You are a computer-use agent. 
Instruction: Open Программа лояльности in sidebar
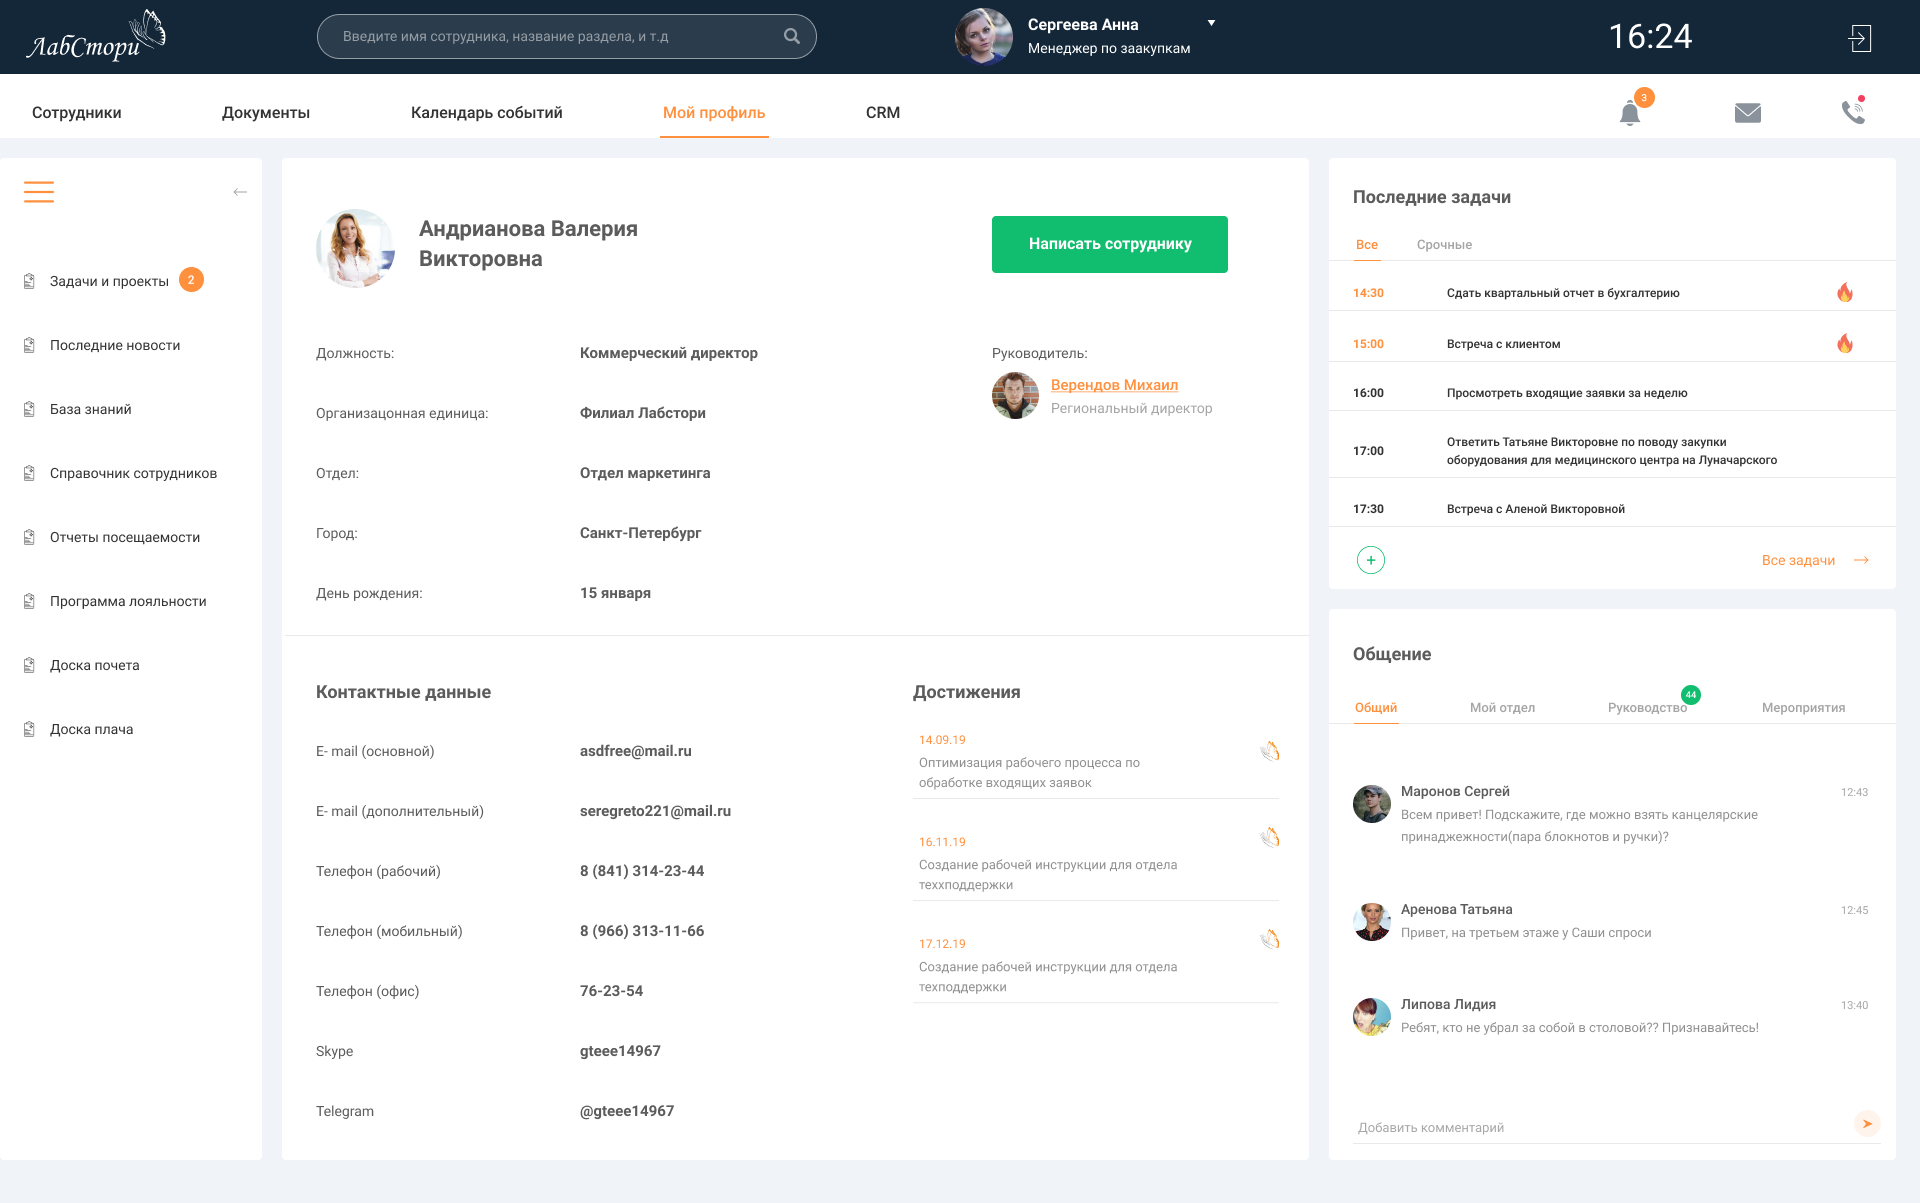128,601
